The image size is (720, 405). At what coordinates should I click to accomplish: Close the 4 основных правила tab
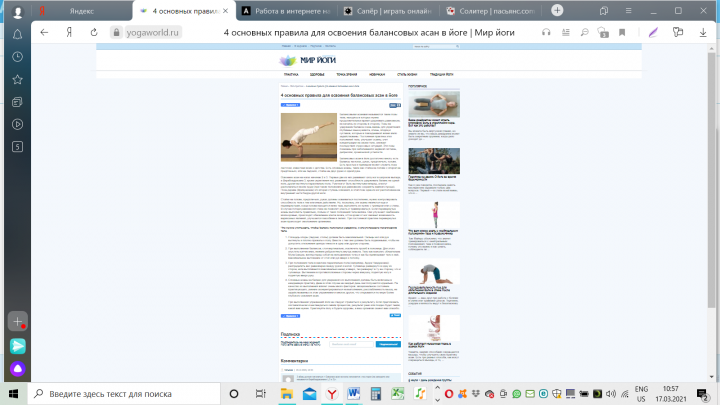coord(225,11)
